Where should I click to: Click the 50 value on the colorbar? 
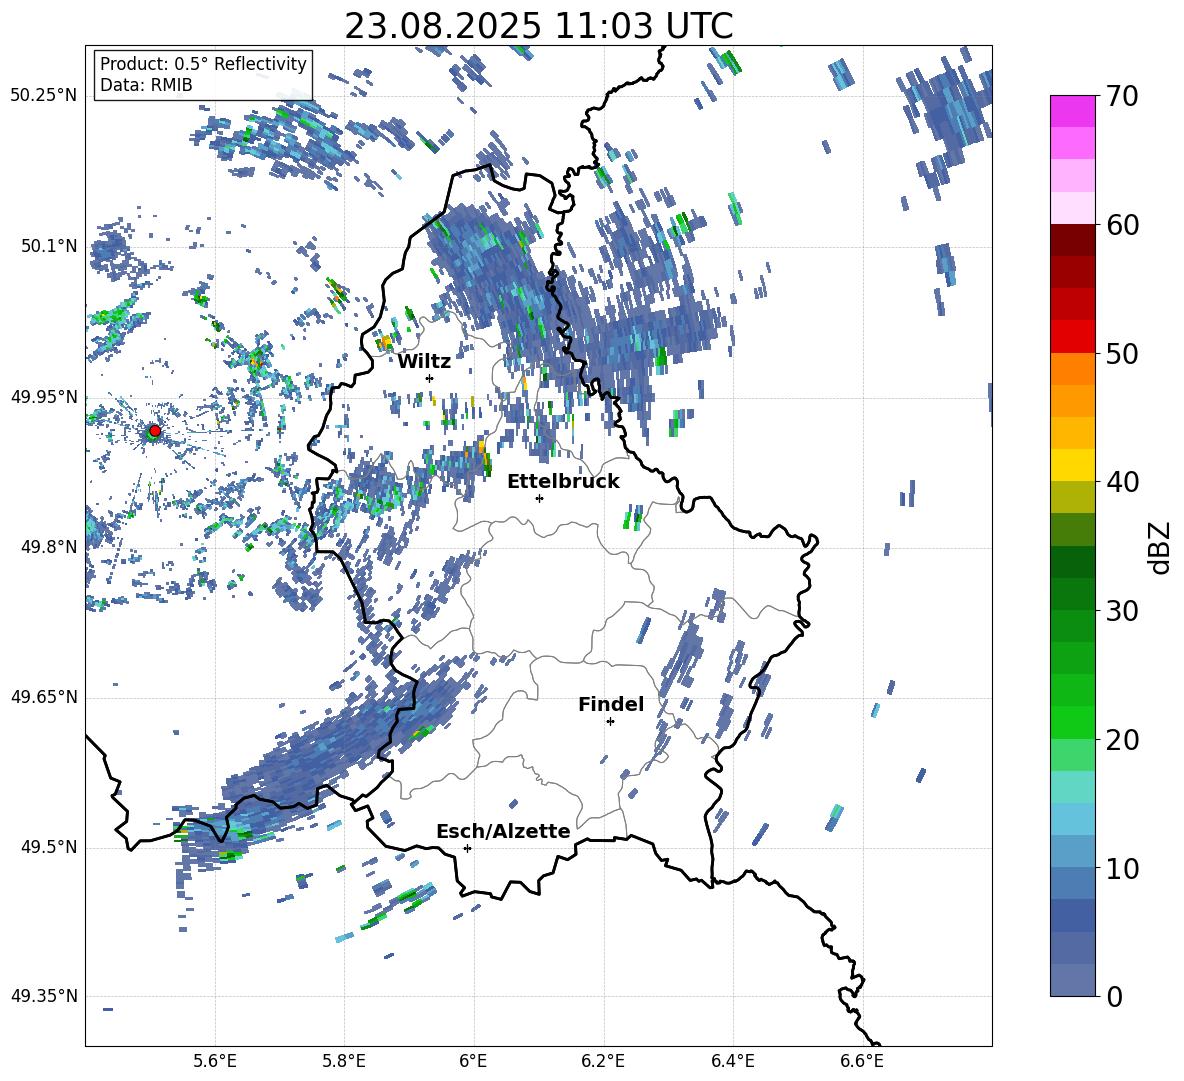click(x=1122, y=353)
